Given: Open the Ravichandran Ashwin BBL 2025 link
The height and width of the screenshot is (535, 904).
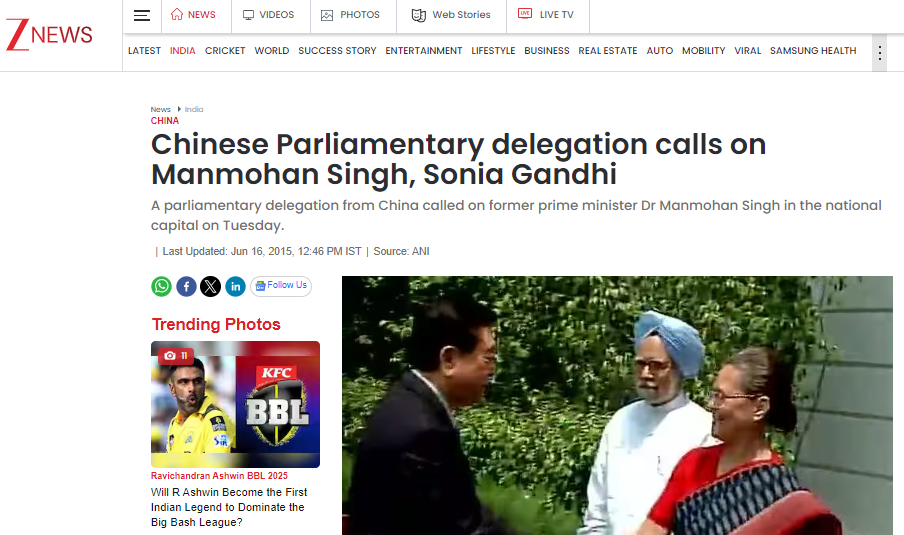Looking at the screenshot, I should tap(219, 476).
